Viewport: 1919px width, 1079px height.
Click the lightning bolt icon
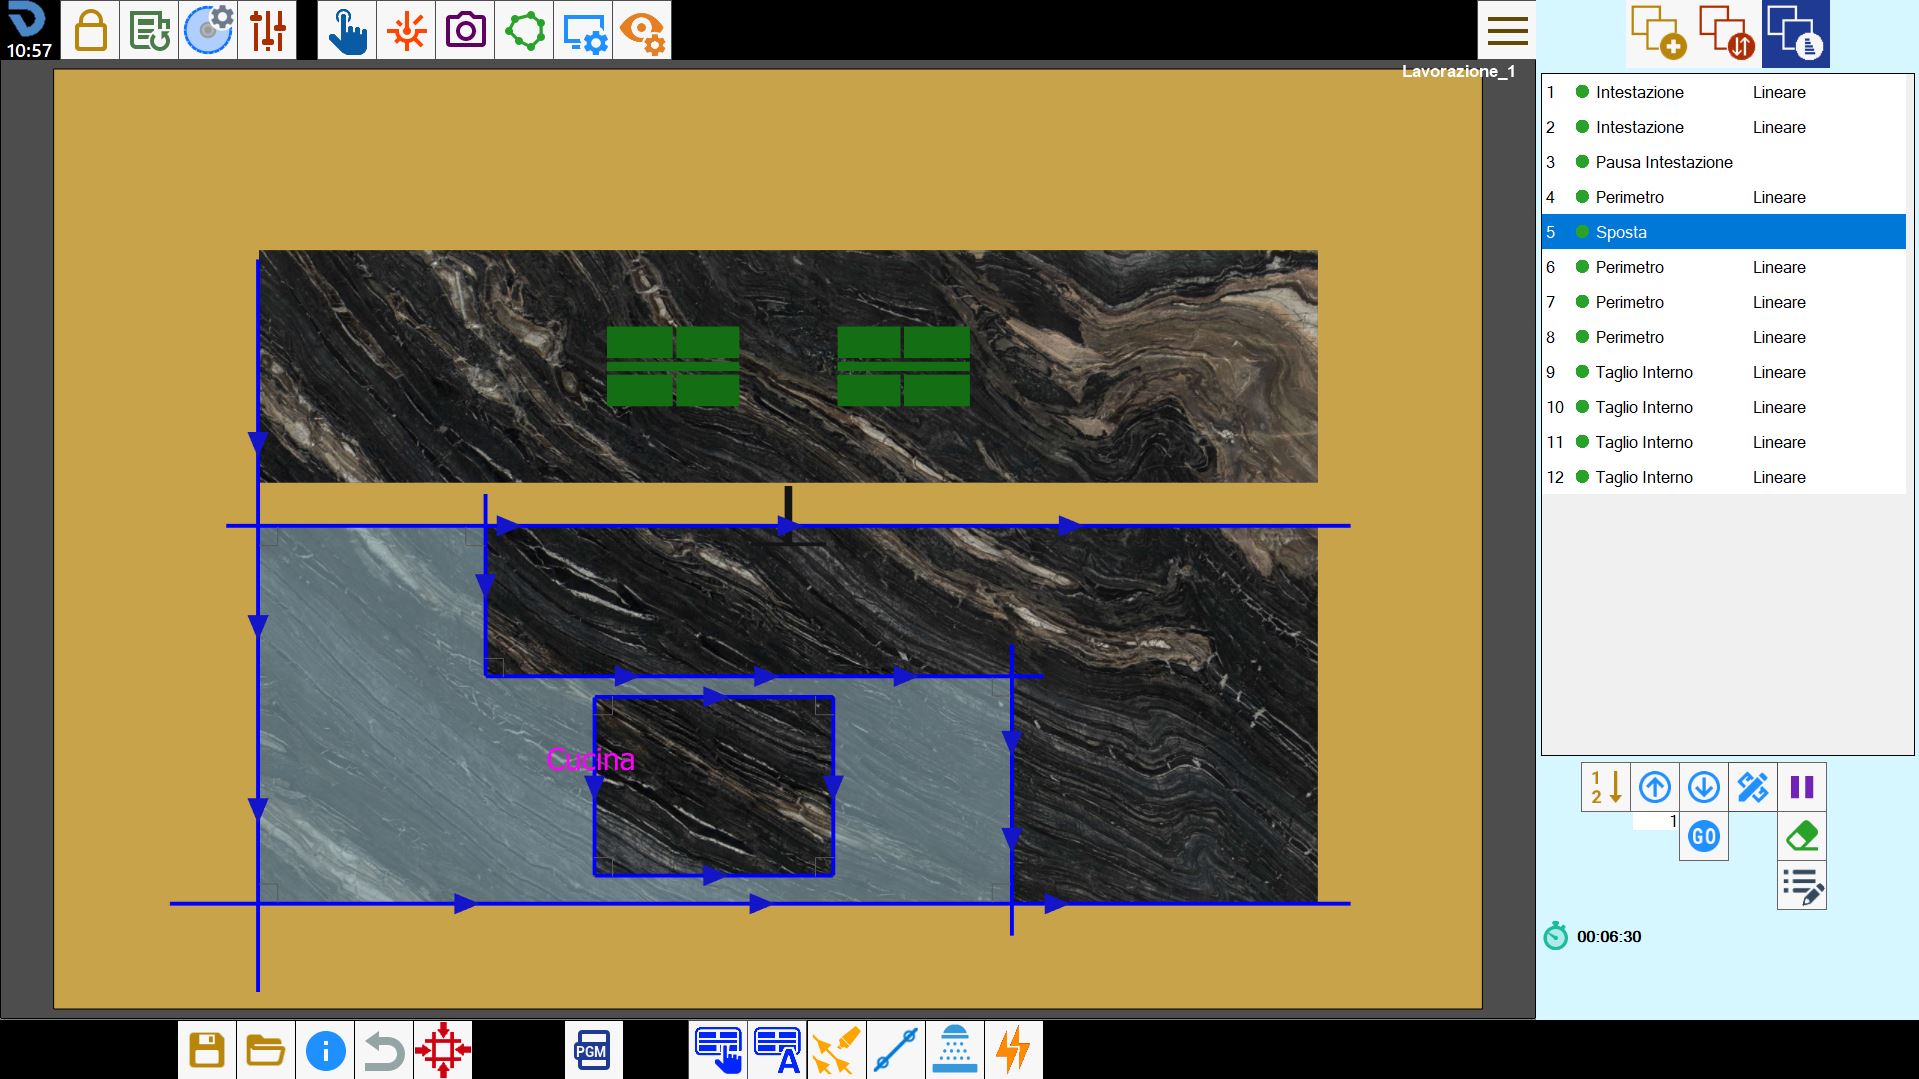1014,1050
